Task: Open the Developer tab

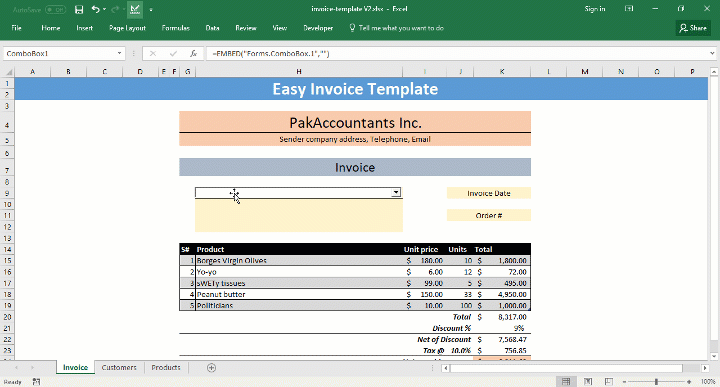Action: pos(318,28)
